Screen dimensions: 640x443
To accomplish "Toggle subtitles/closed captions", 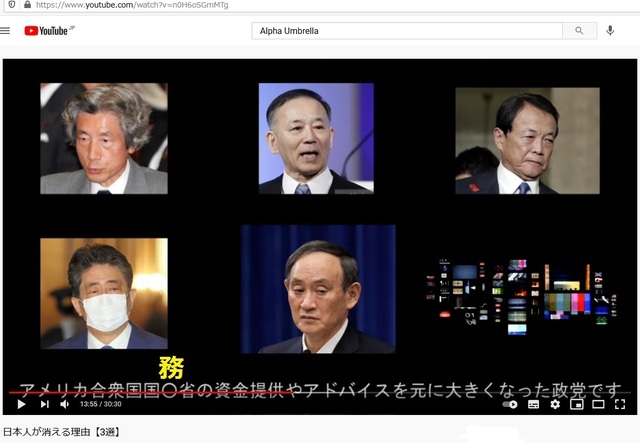I will click(x=533, y=404).
